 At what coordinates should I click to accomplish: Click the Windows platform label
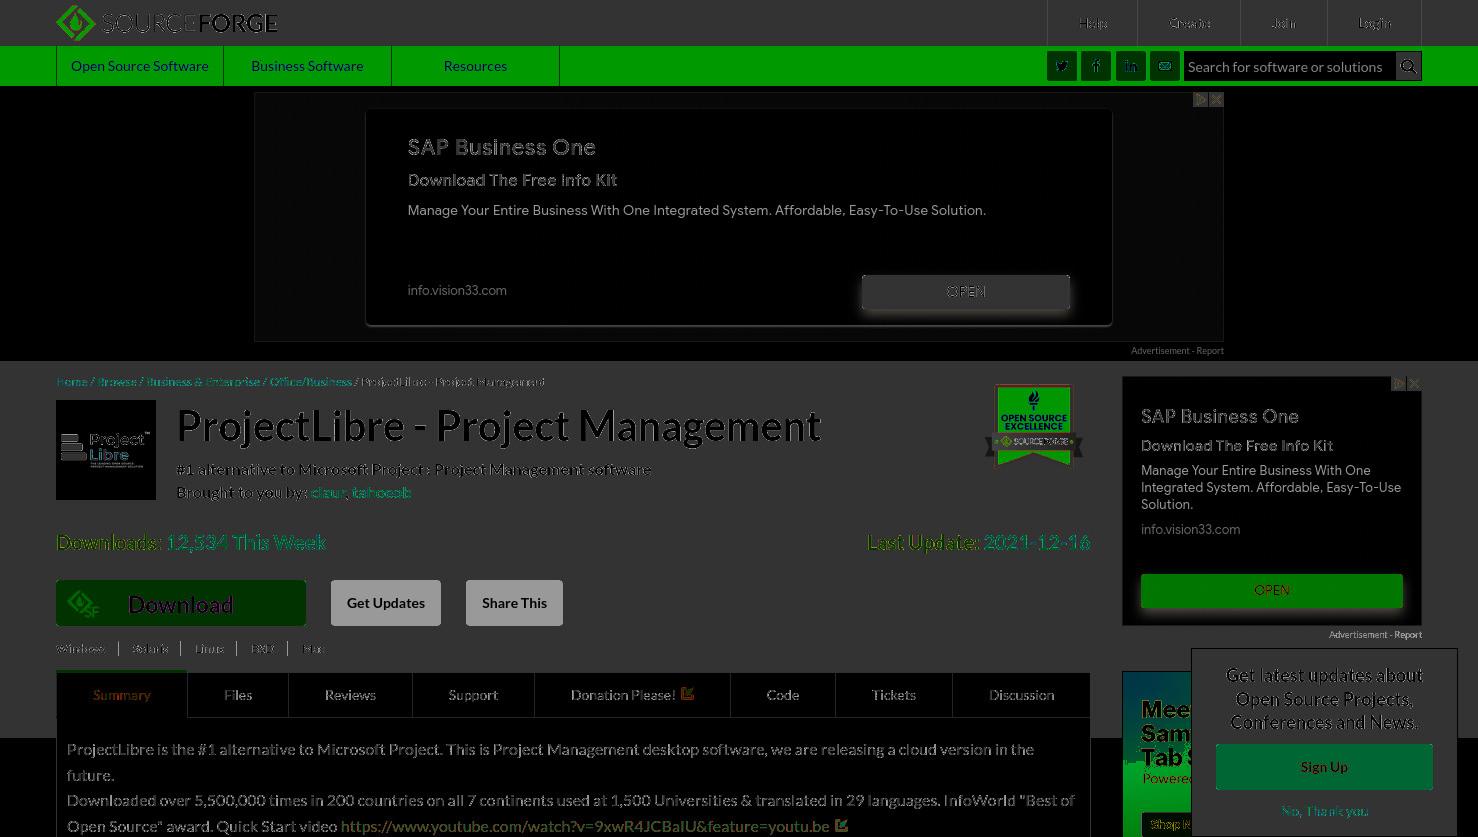pos(80,649)
